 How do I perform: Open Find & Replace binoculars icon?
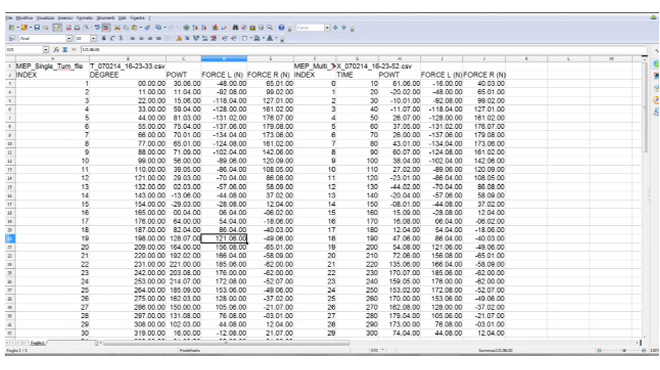(235, 28)
